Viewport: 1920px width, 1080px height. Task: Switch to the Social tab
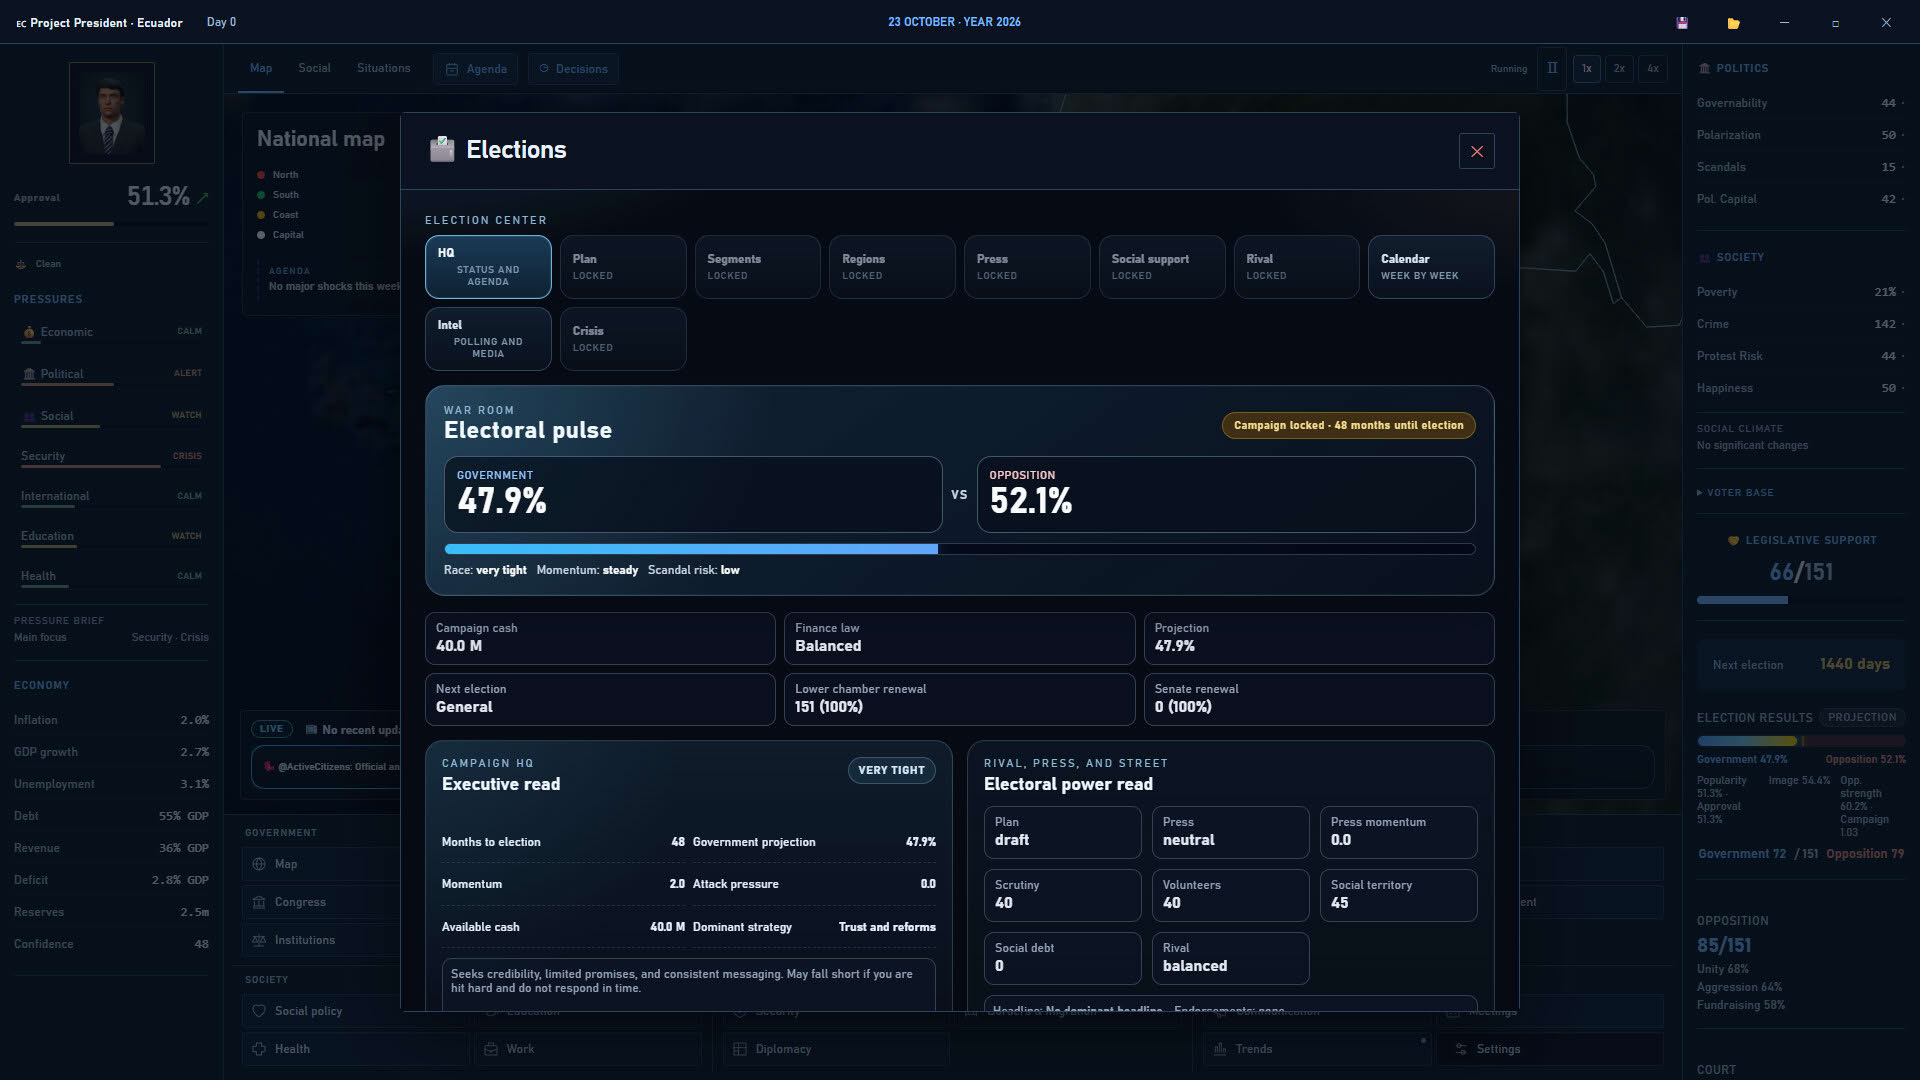[x=314, y=68]
